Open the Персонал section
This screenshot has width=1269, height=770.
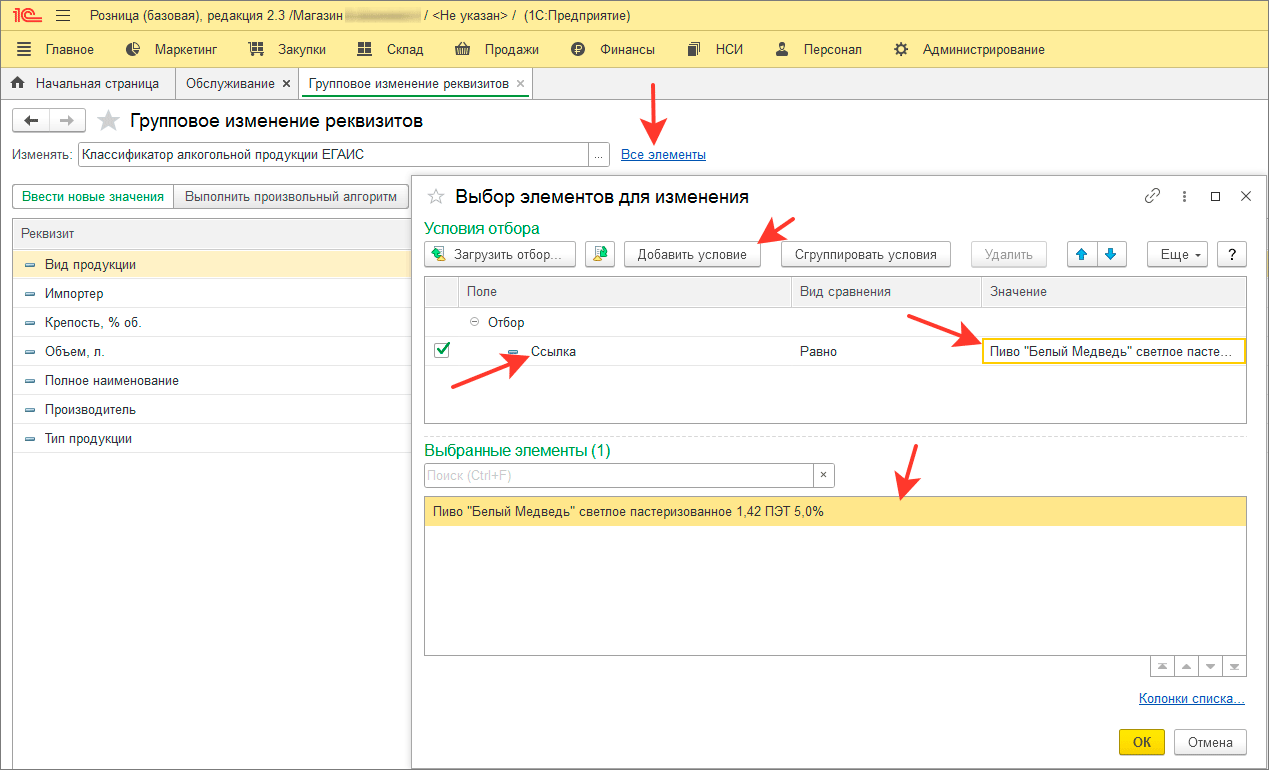pos(818,49)
